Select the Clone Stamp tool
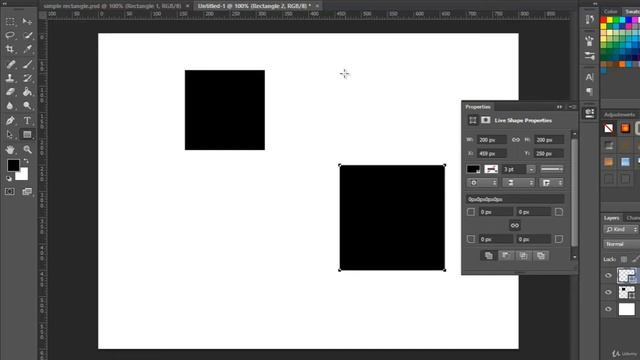Viewport: 640px width, 360px height. (x=10, y=78)
